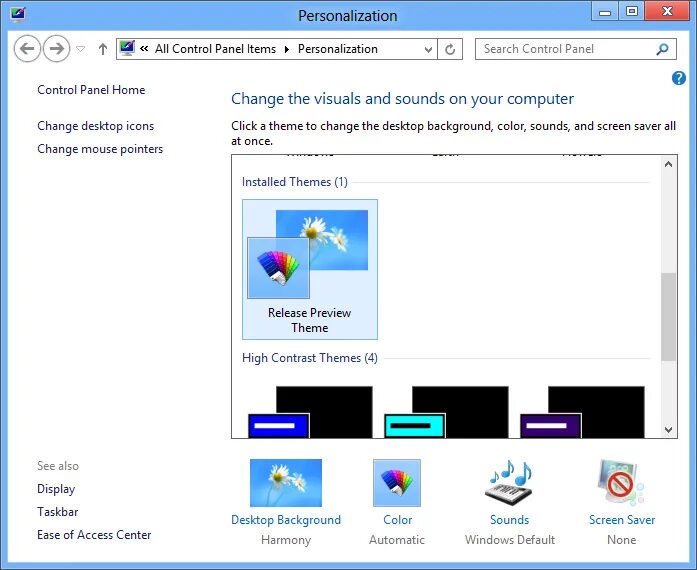Minimize the Personalization window
Image resolution: width=697 pixels, height=570 pixels.
605,12
